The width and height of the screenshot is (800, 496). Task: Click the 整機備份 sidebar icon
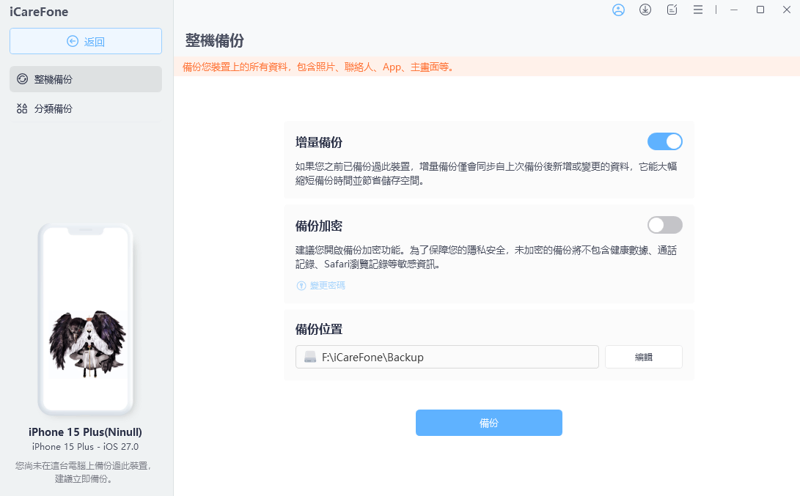(x=22, y=79)
